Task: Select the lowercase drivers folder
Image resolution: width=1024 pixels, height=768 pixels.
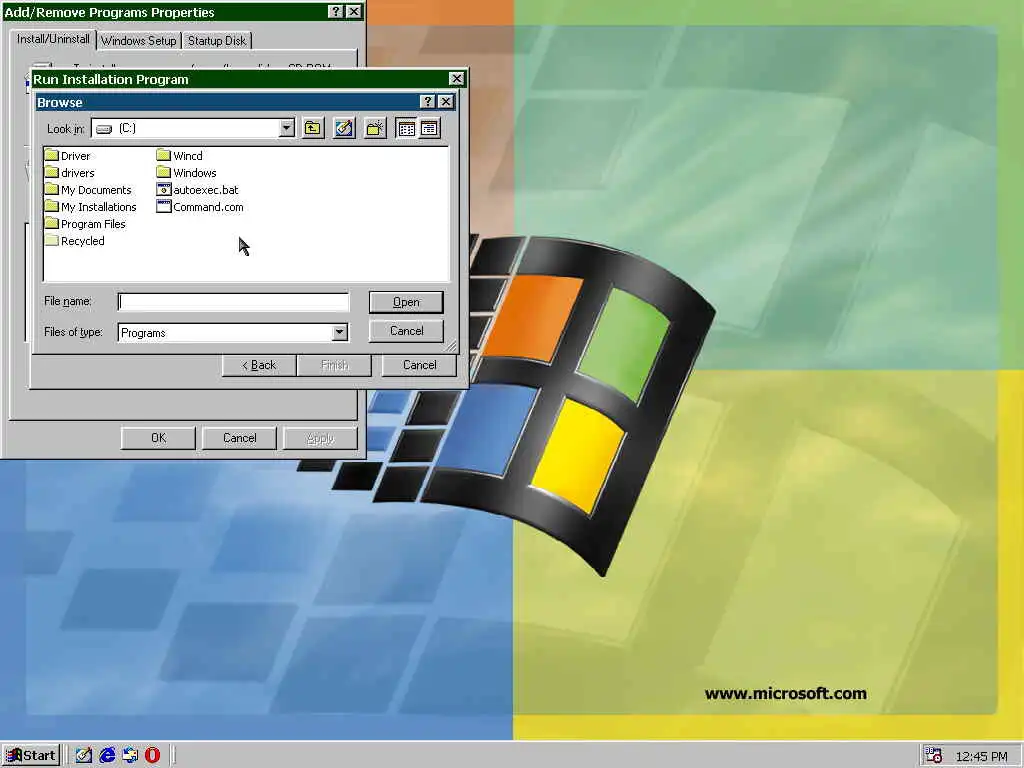Action: (x=70, y=172)
